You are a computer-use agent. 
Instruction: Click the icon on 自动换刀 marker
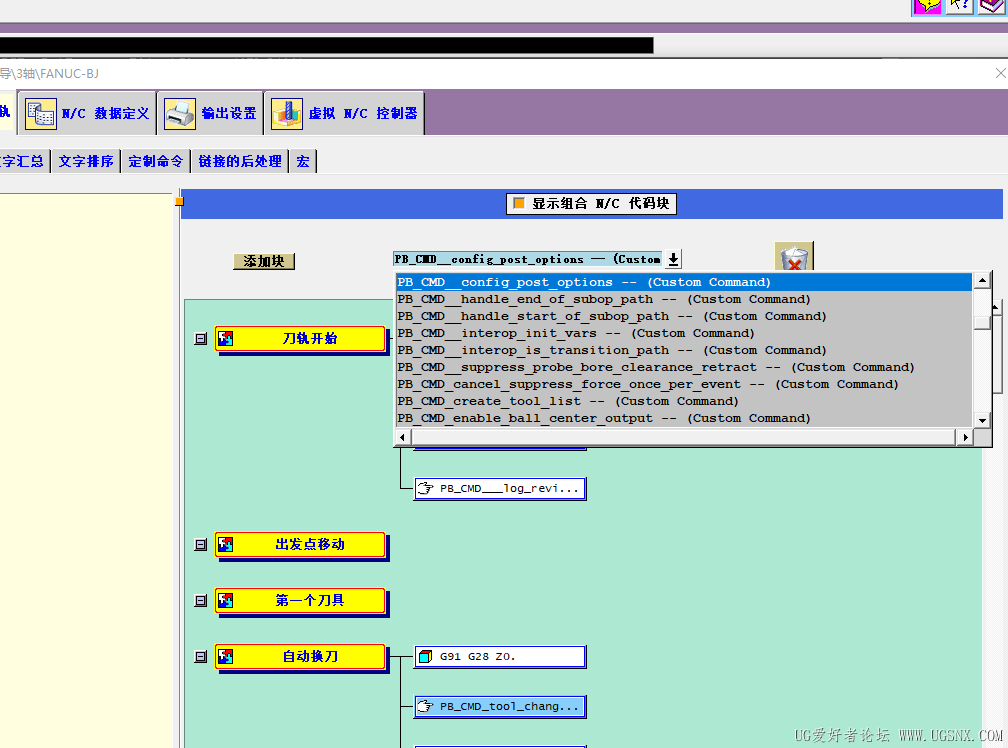226,656
